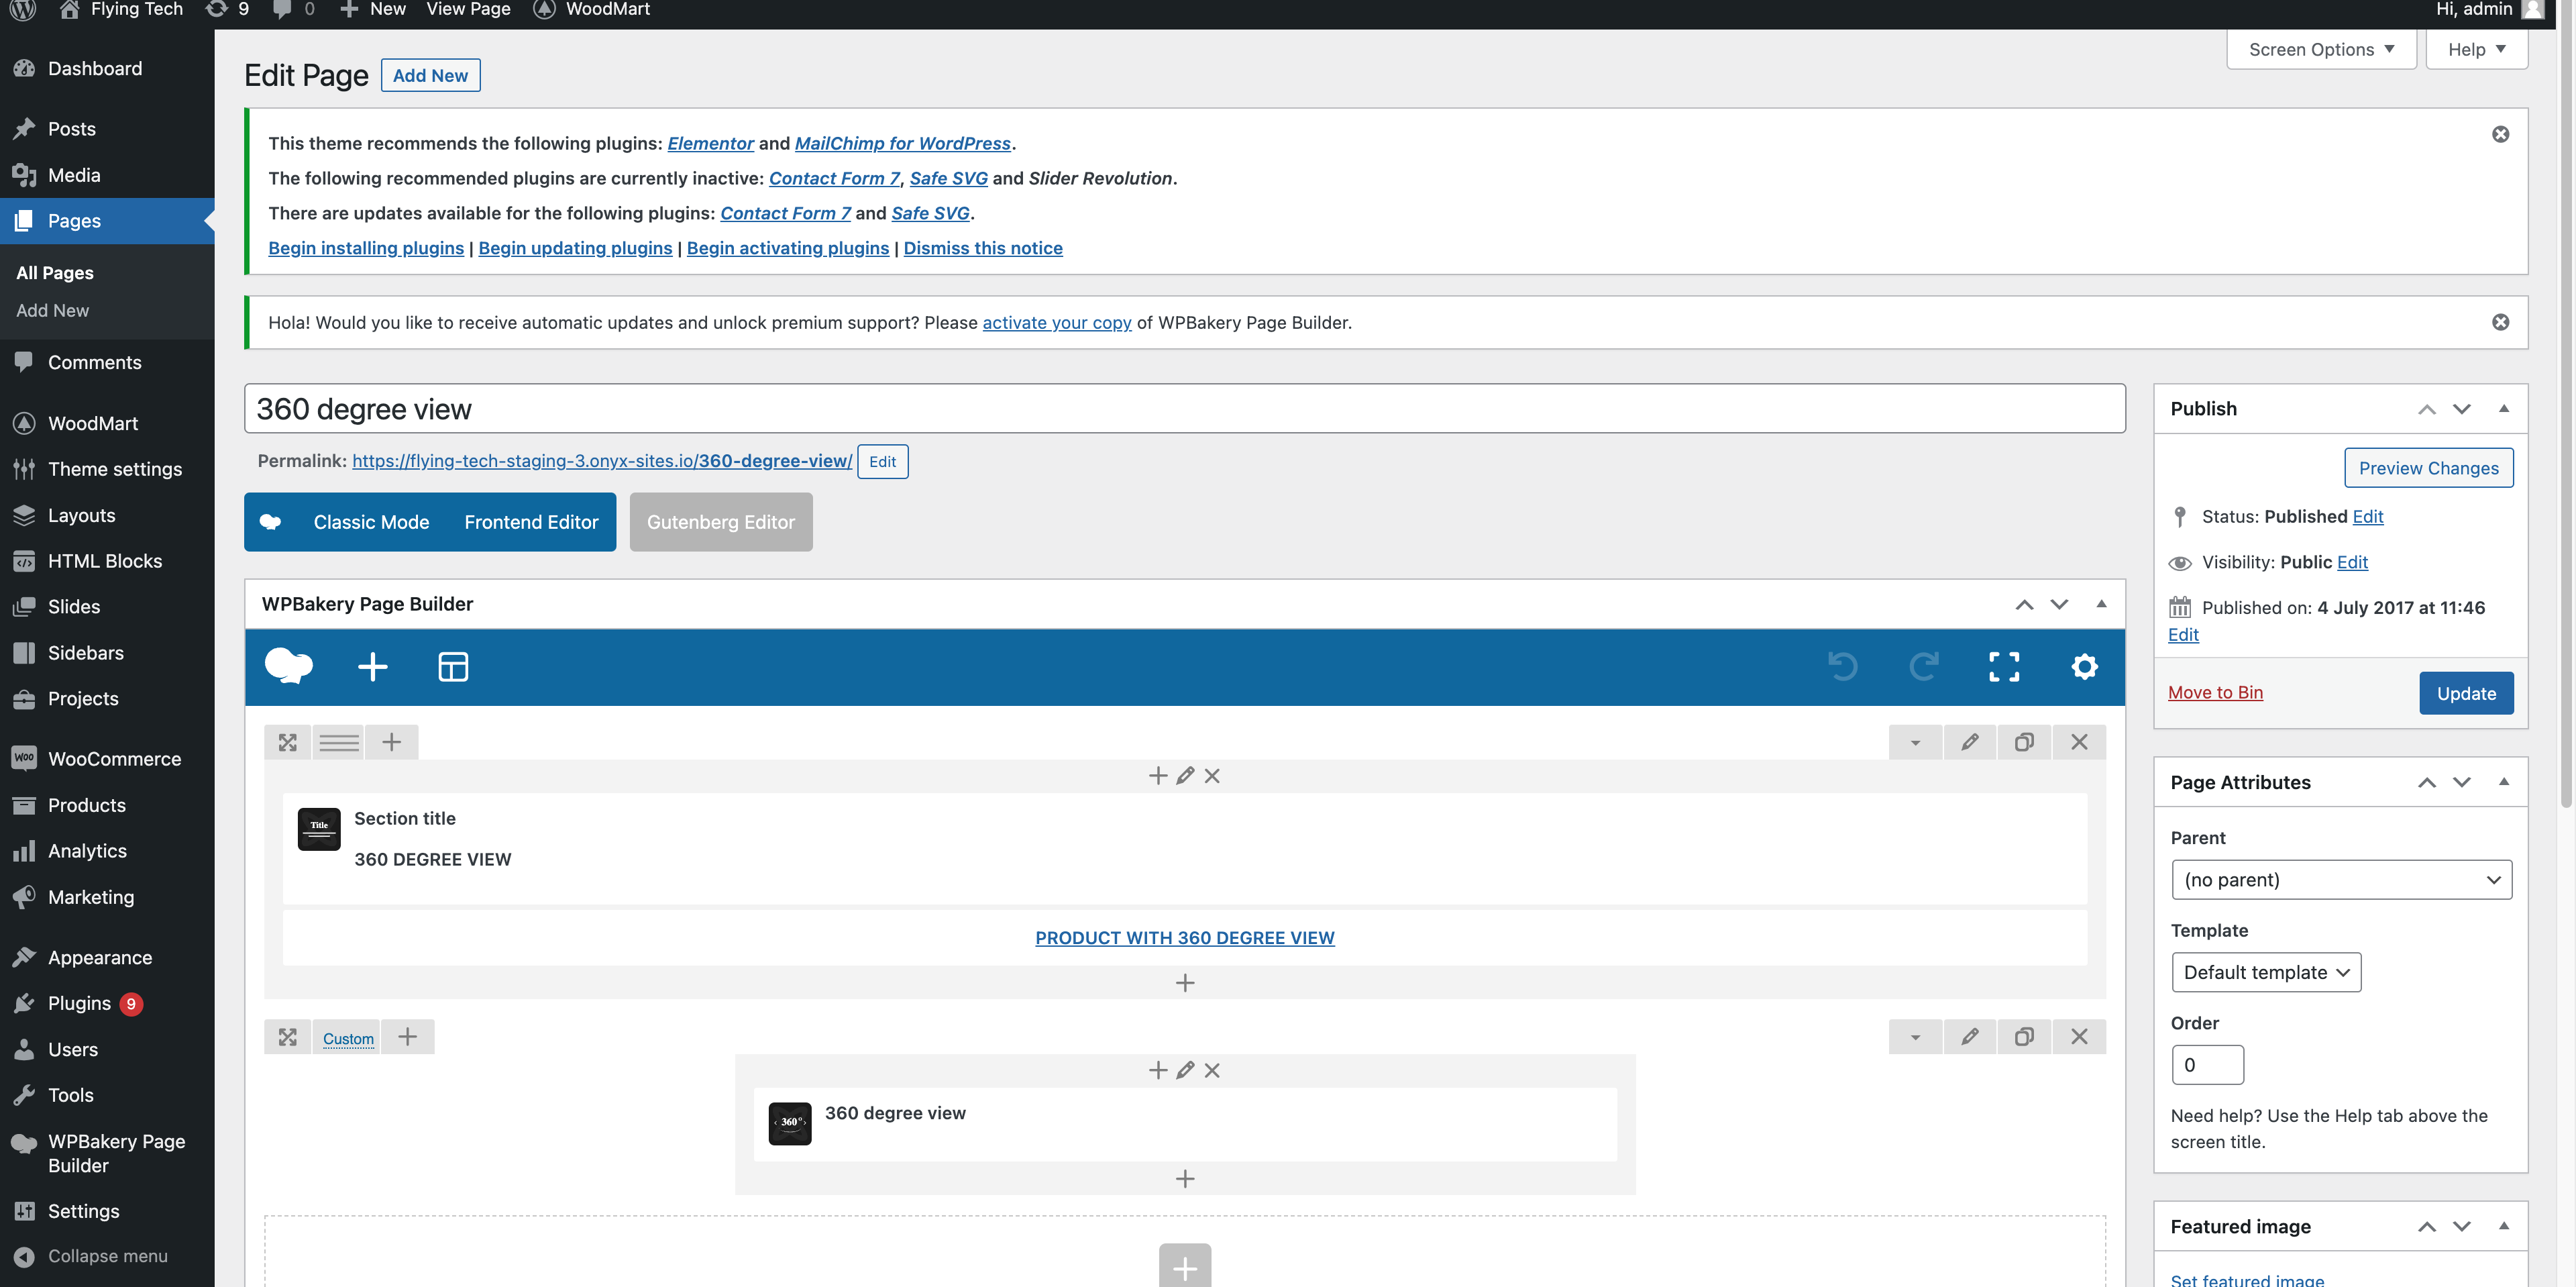The width and height of the screenshot is (2576, 1287).
Task: Enter WPBakery fullscreen mode
Action: 2004,667
